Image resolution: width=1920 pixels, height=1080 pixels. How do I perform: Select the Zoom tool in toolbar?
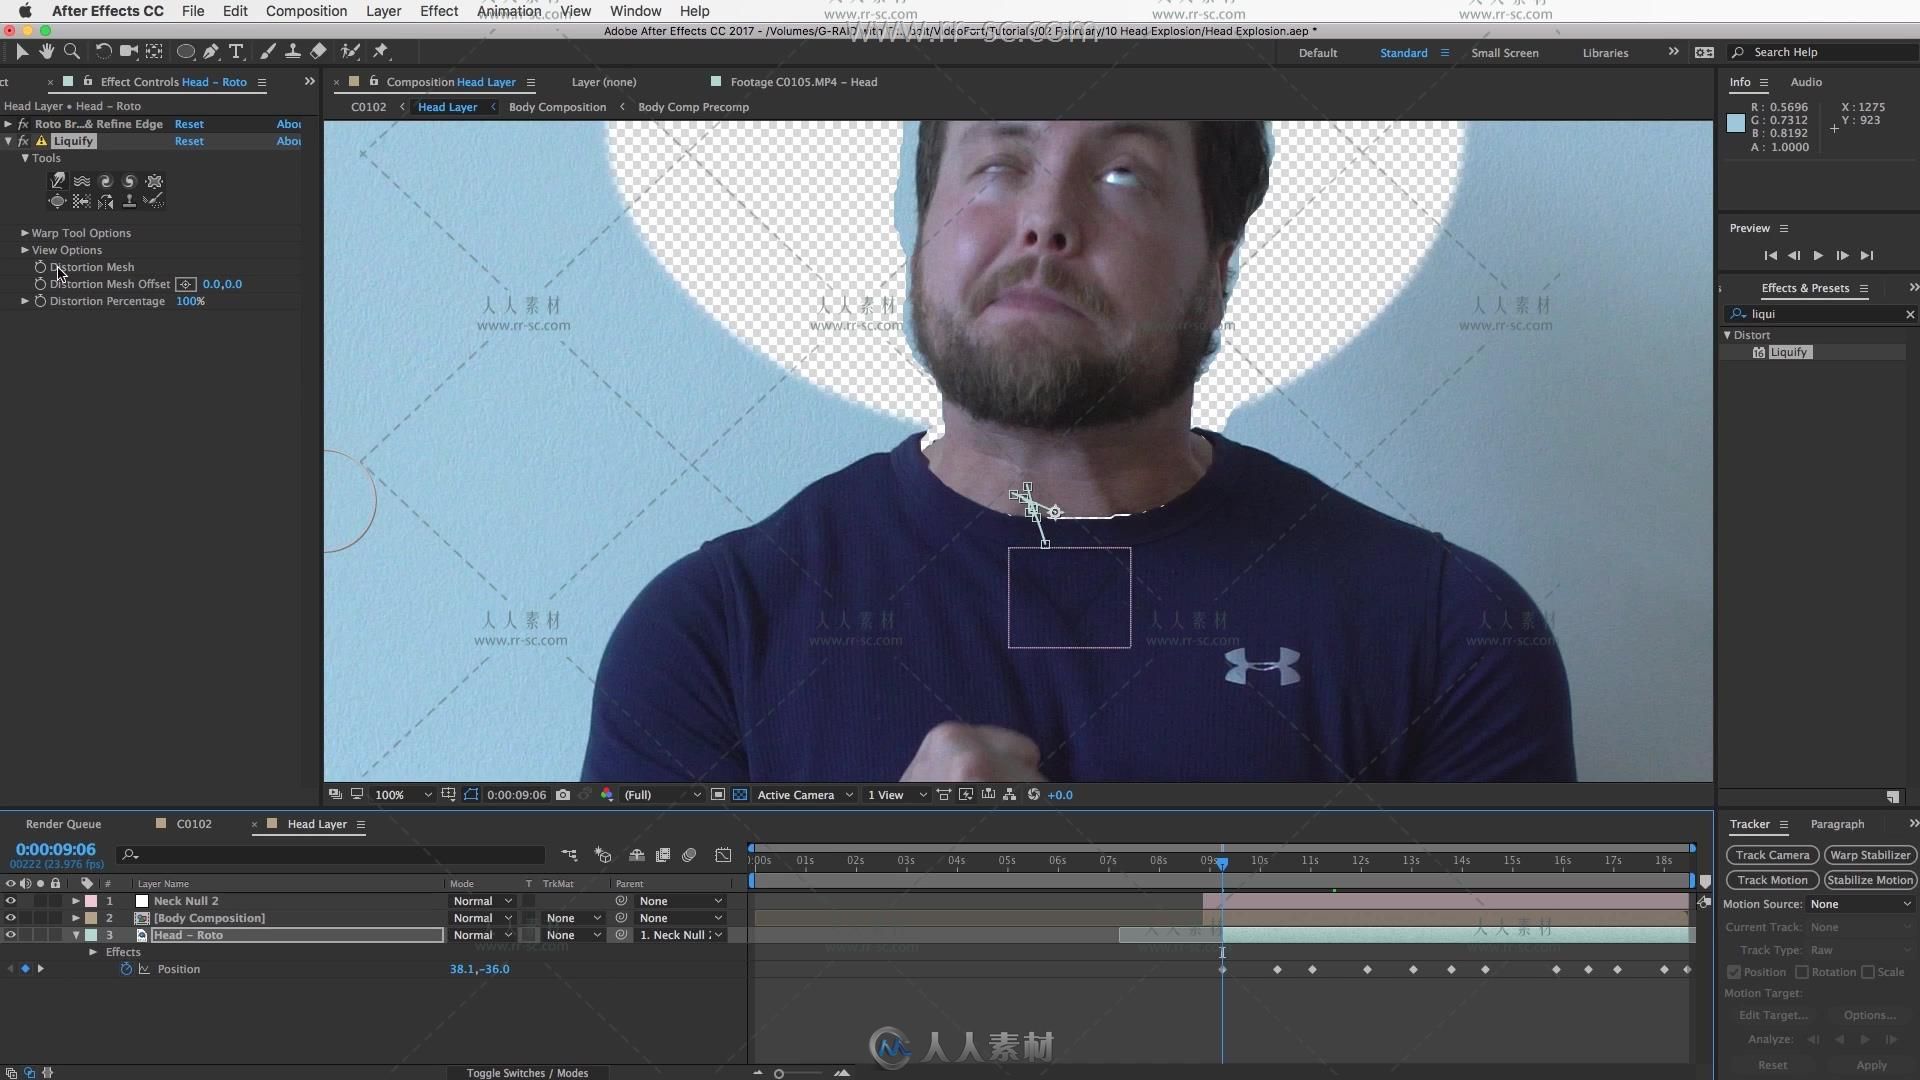pyautogui.click(x=71, y=51)
